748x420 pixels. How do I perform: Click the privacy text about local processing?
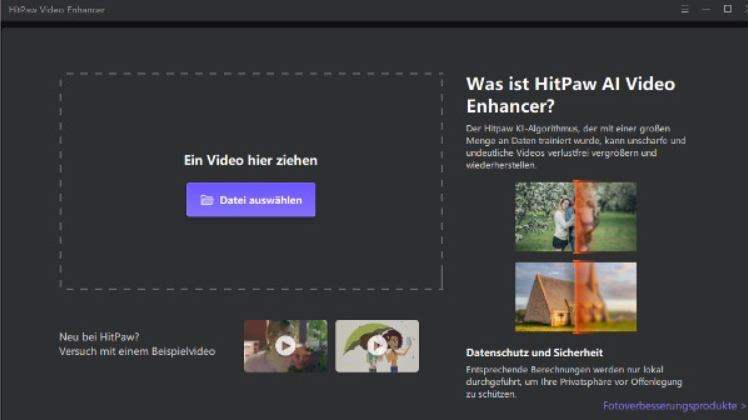pos(562,382)
